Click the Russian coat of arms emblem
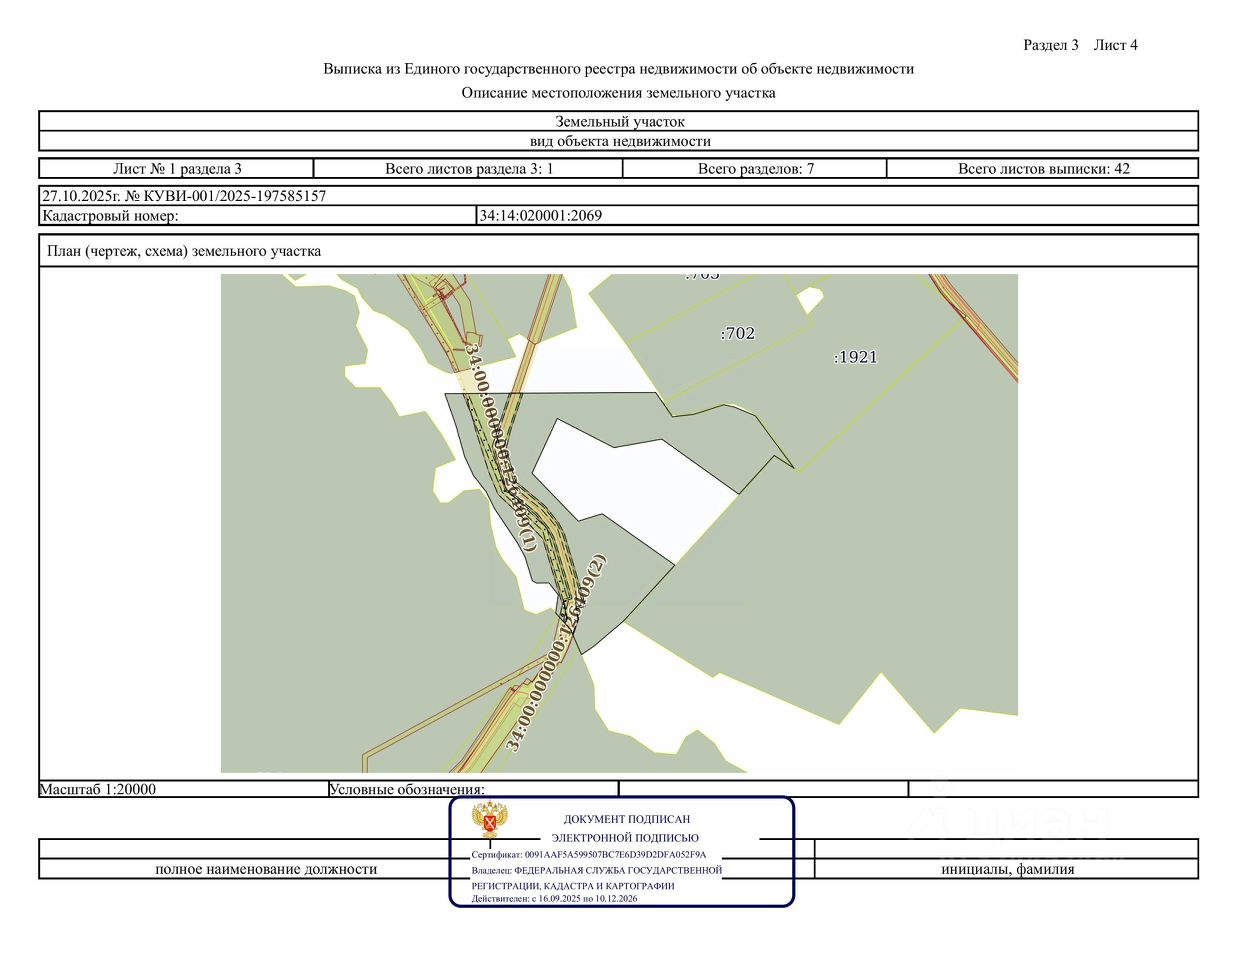1238x957 pixels. tap(490, 820)
